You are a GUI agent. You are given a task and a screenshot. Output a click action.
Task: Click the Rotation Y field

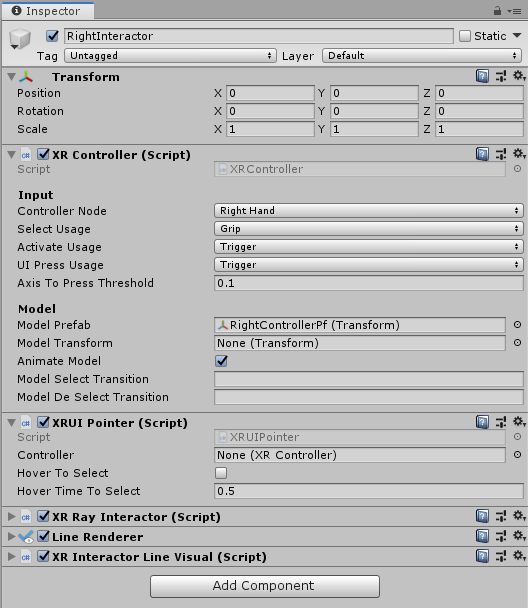coord(374,111)
